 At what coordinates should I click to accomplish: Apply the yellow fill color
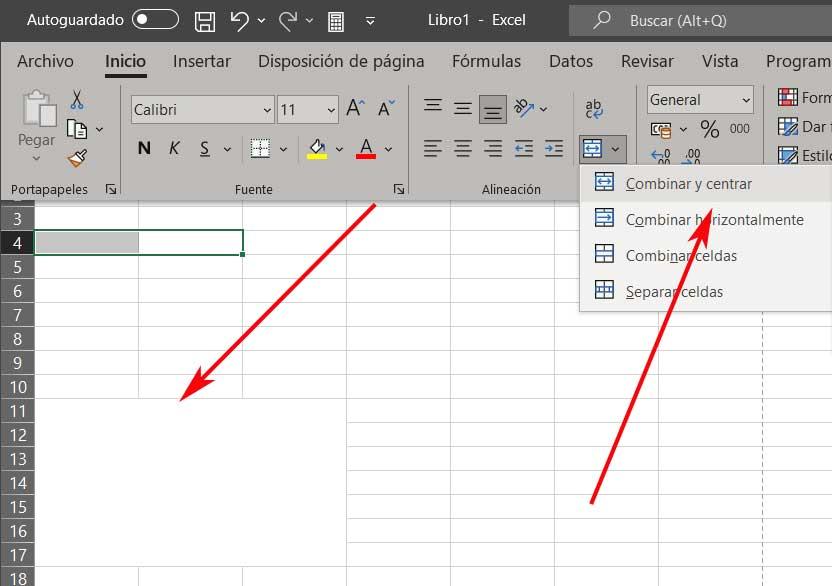click(317, 149)
